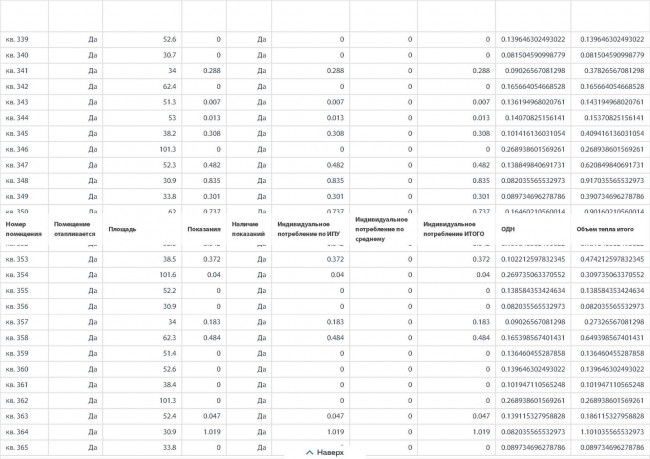Screen dimensions: 650x459
Task: Click area value 101.3 for кв. 346
Action: (168, 149)
